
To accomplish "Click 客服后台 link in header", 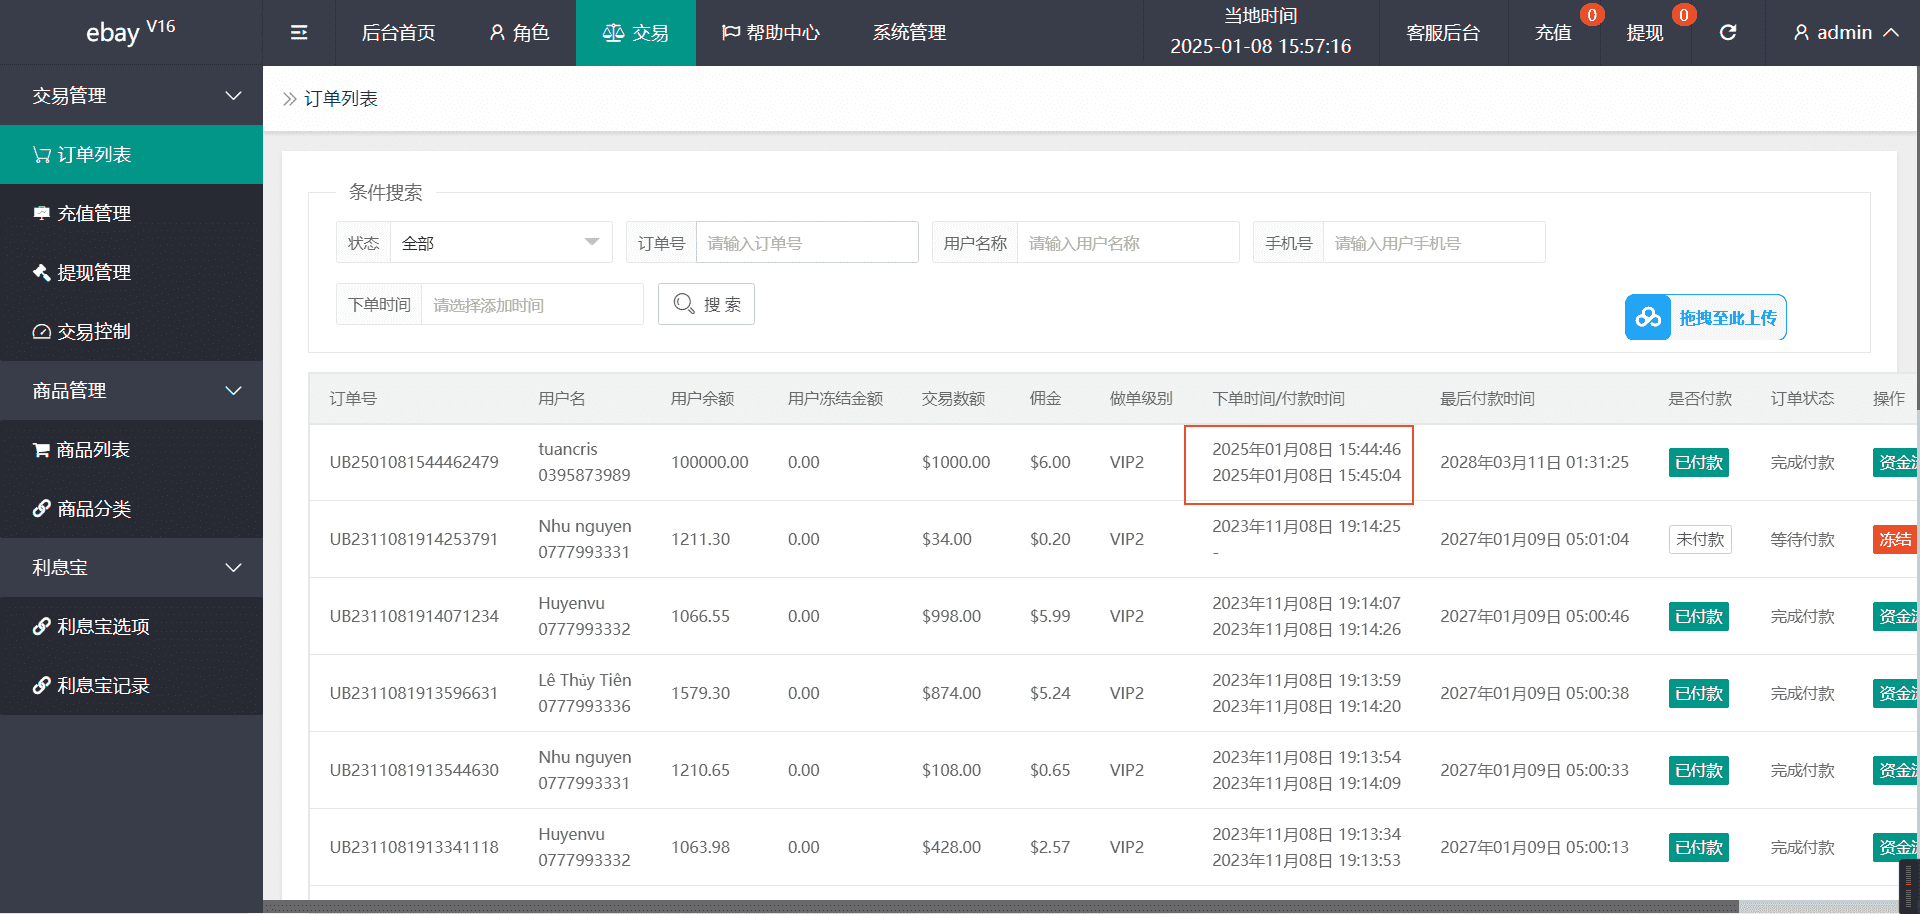I will point(1442,33).
